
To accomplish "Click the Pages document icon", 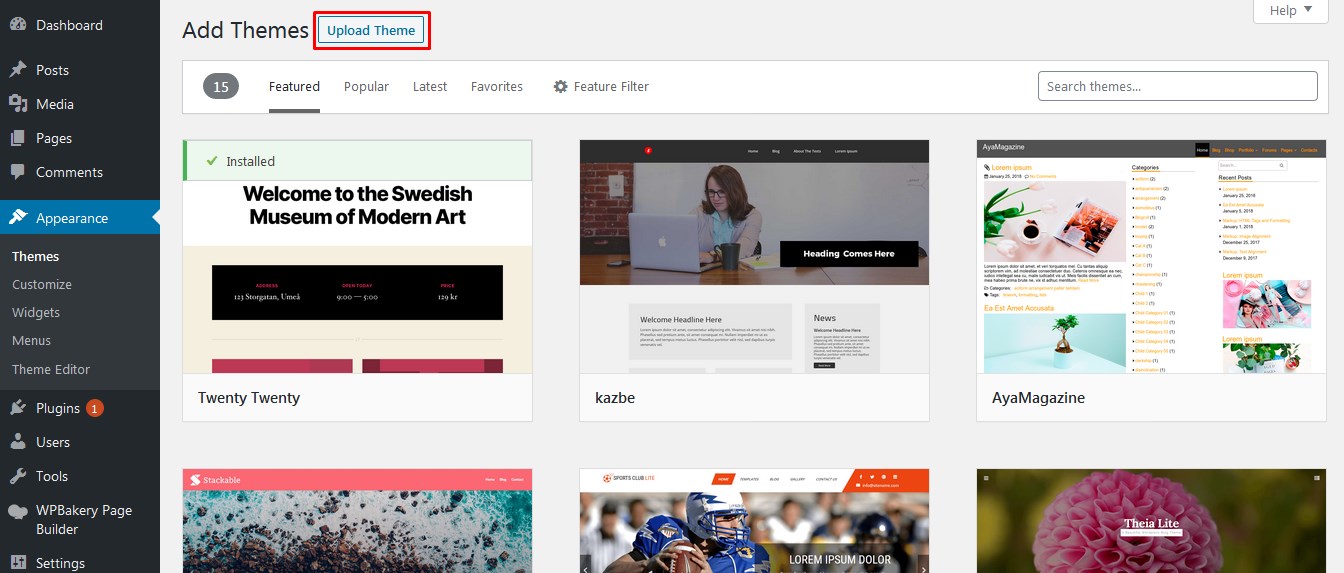I will point(17,138).
